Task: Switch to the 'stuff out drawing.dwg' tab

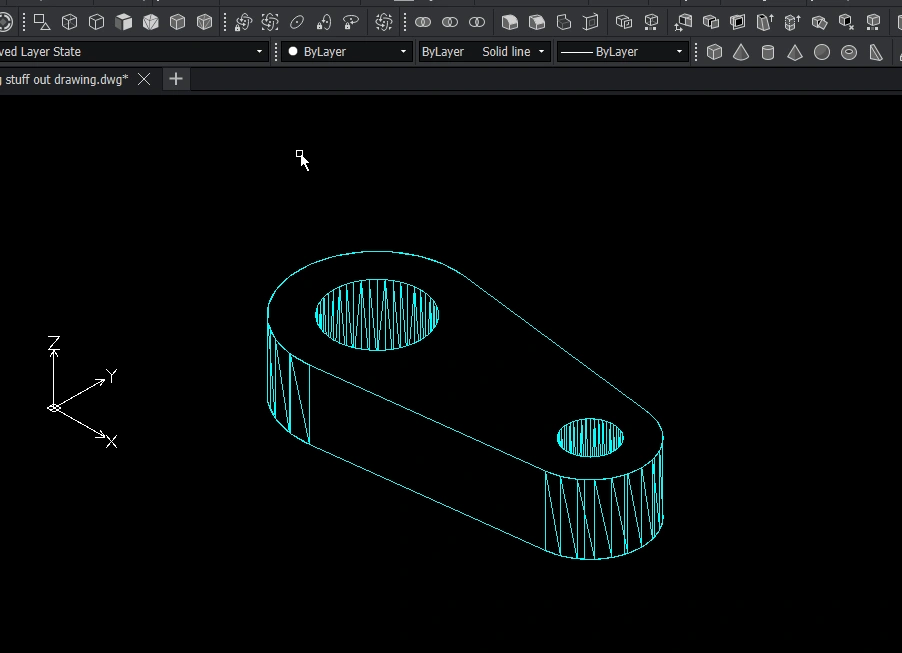Action: [x=64, y=79]
